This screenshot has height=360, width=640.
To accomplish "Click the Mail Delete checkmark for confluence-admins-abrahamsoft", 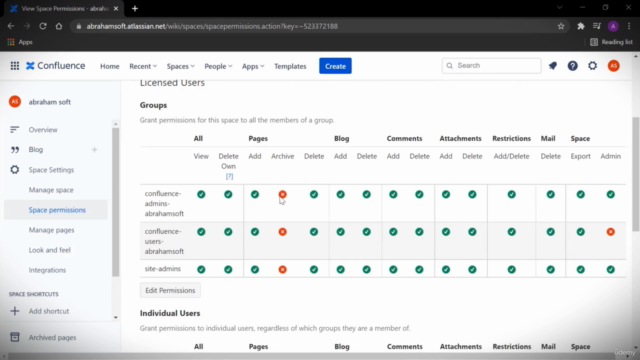I will 551,194.
